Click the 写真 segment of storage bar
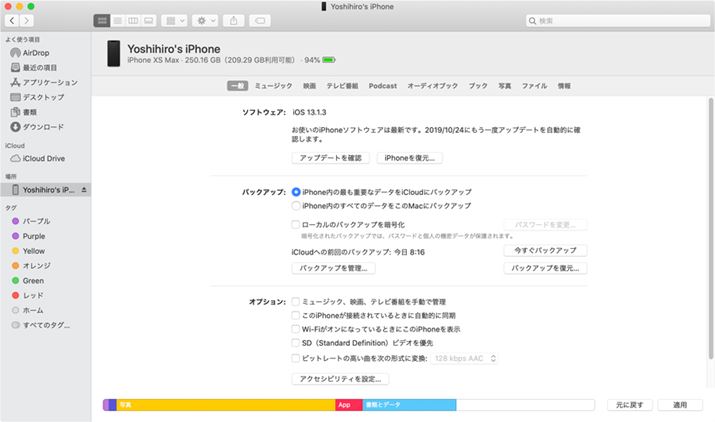 click(226, 405)
